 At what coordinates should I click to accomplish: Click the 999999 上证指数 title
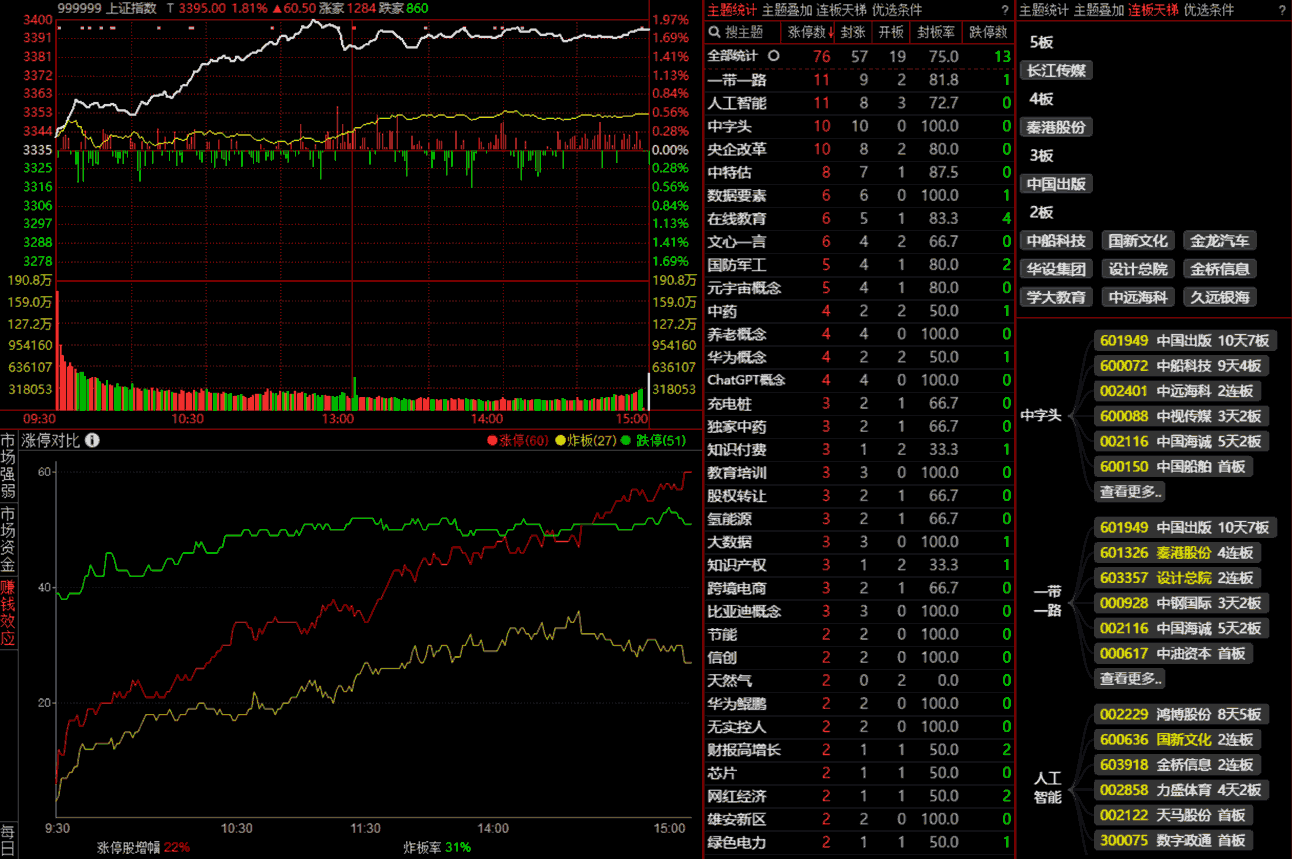point(107,8)
